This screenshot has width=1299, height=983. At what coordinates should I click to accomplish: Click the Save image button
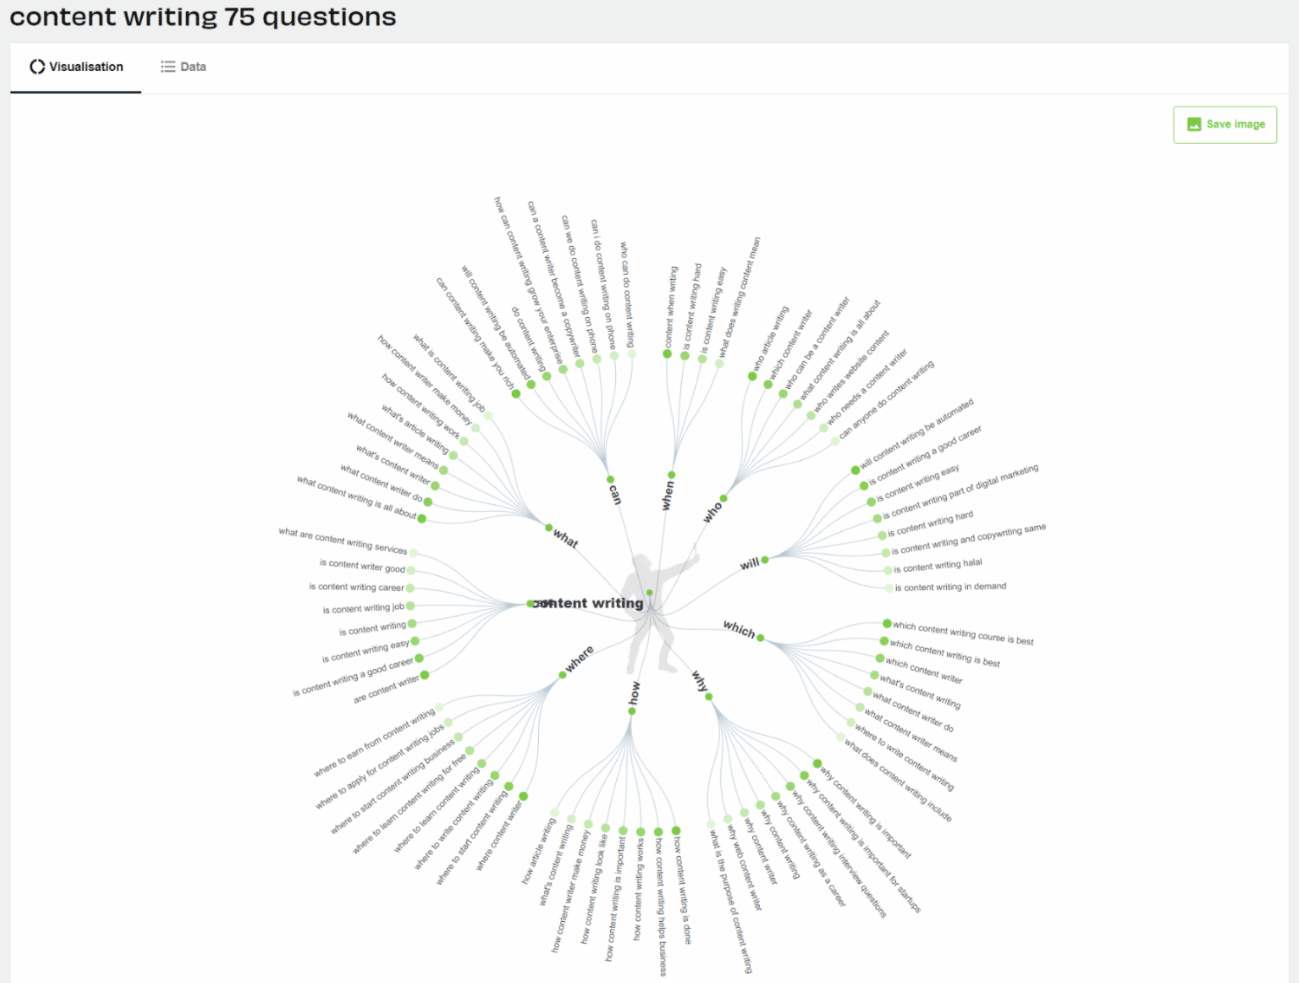click(1224, 124)
